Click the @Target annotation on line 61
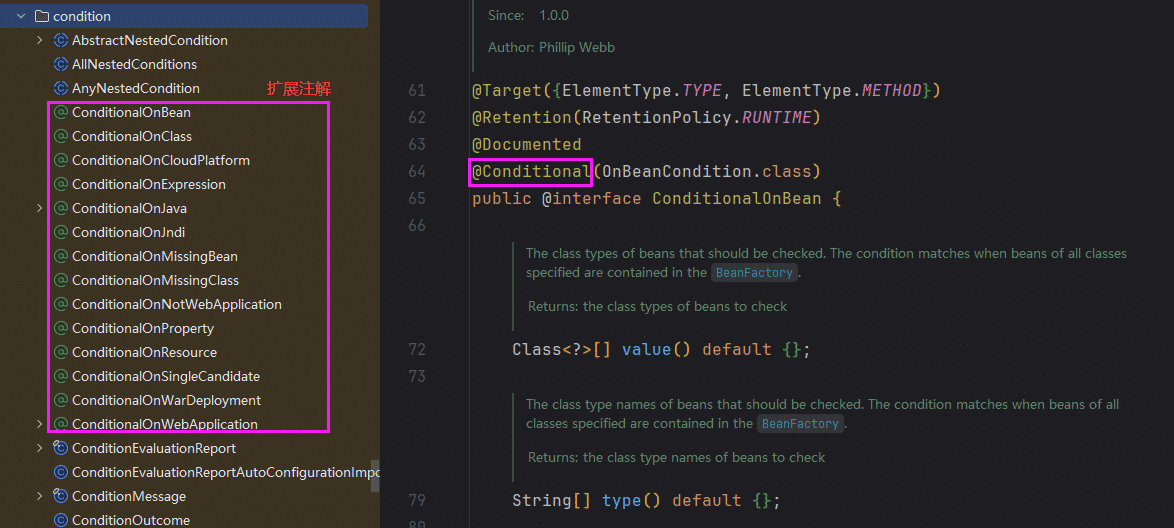 coord(507,91)
